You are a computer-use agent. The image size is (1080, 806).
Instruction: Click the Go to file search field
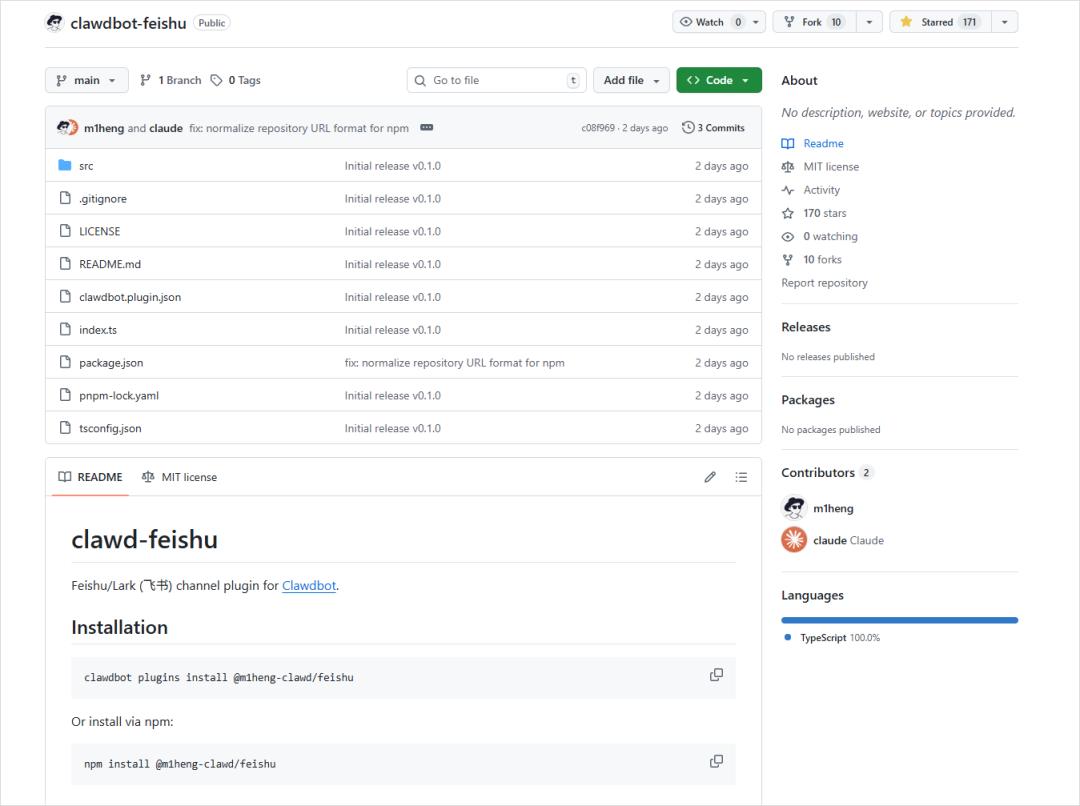click(496, 80)
